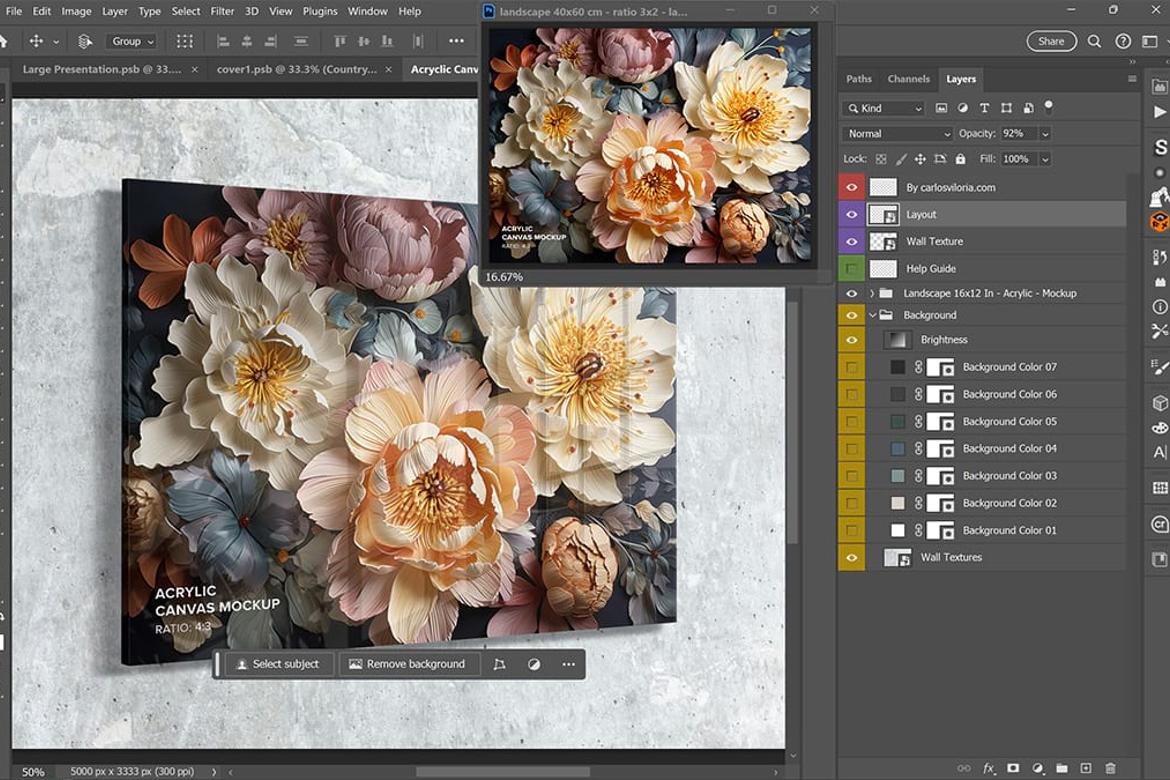Click the create new layer icon

1086,768
